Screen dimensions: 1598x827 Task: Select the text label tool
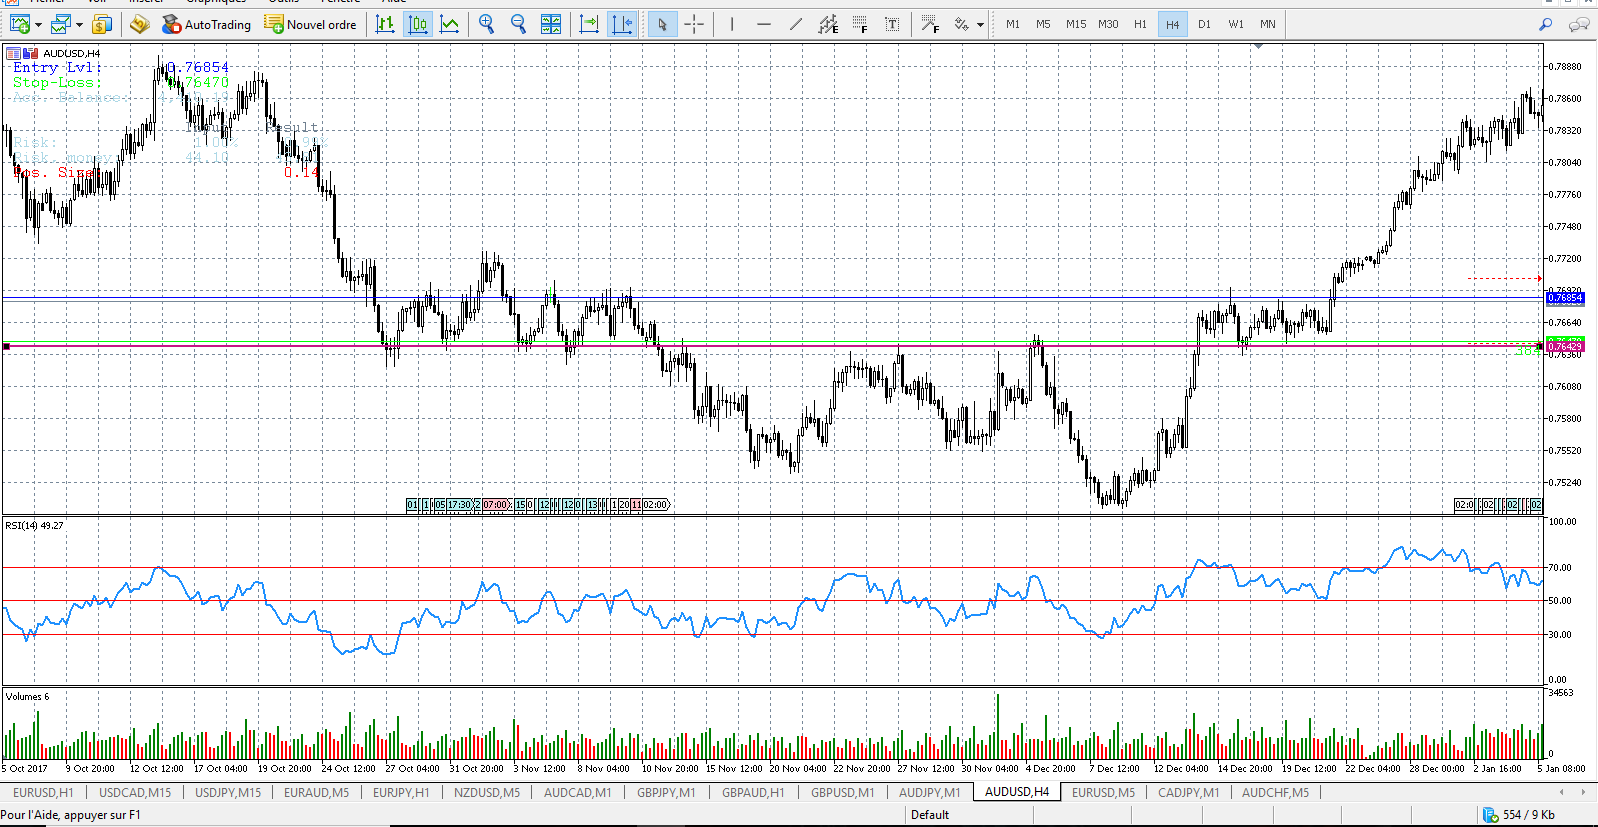(892, 24)
